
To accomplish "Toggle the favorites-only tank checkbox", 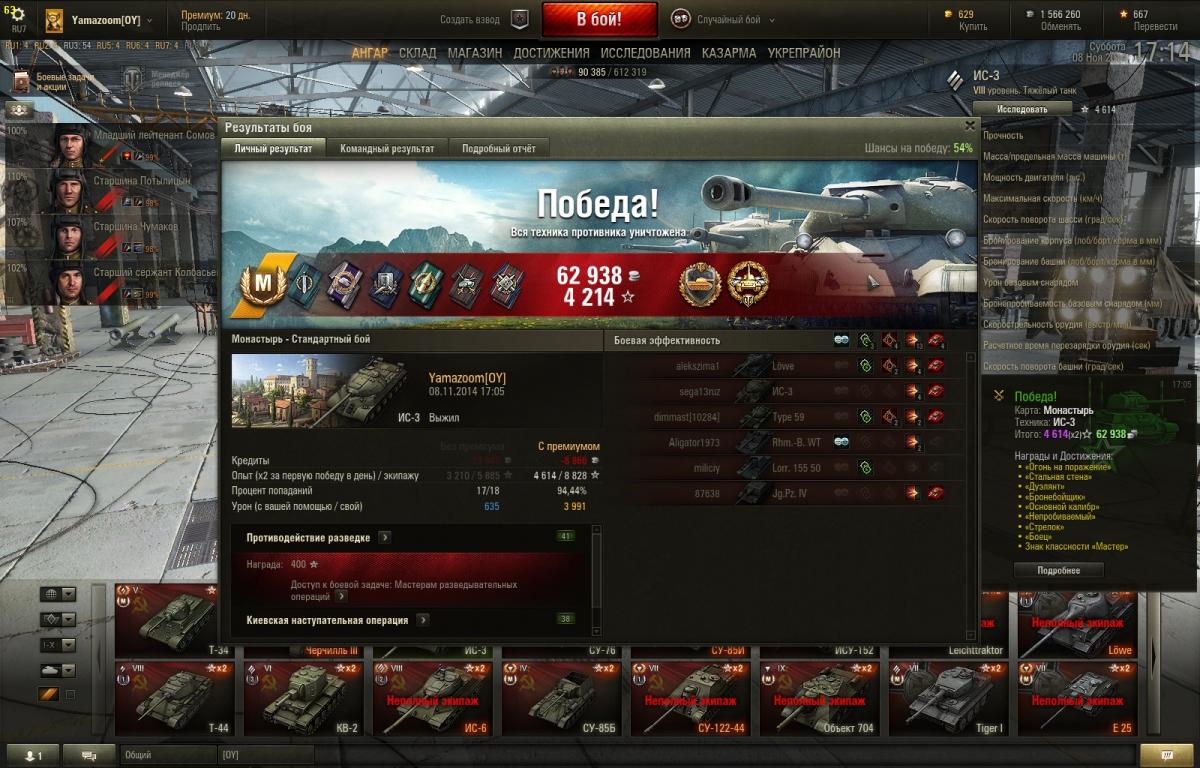I will coord(70,694).
